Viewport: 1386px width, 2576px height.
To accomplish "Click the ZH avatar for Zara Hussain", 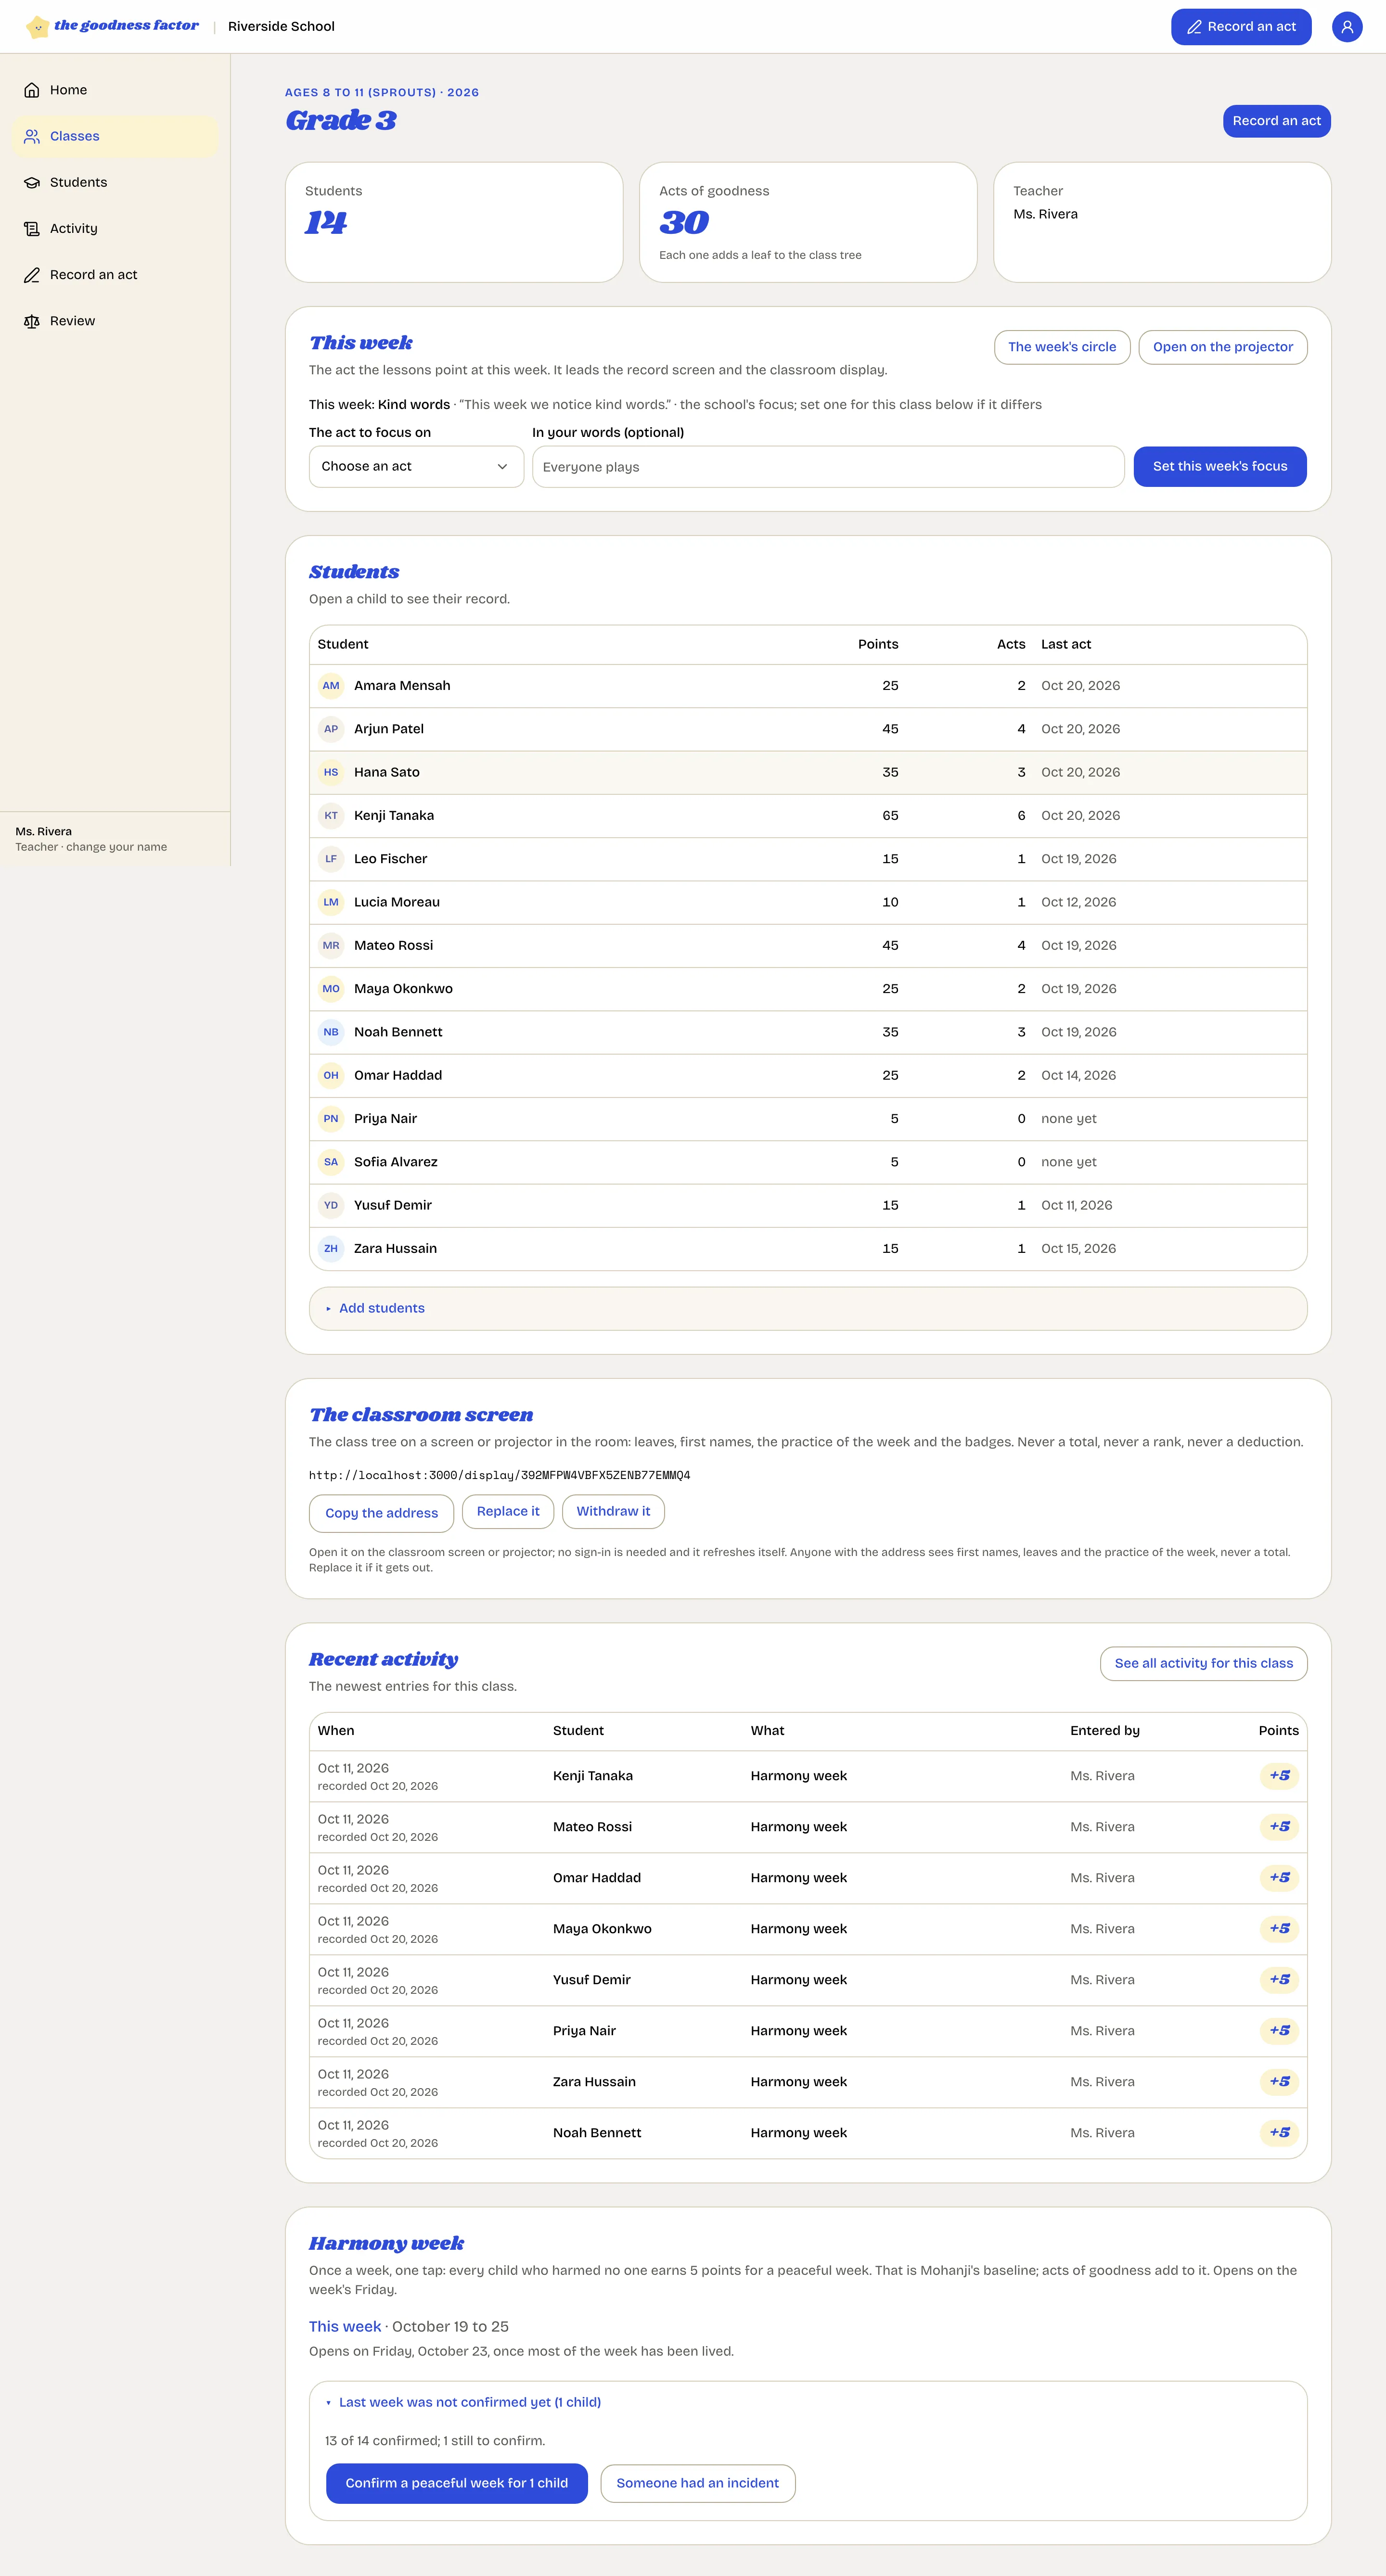I will [331, 1249].
